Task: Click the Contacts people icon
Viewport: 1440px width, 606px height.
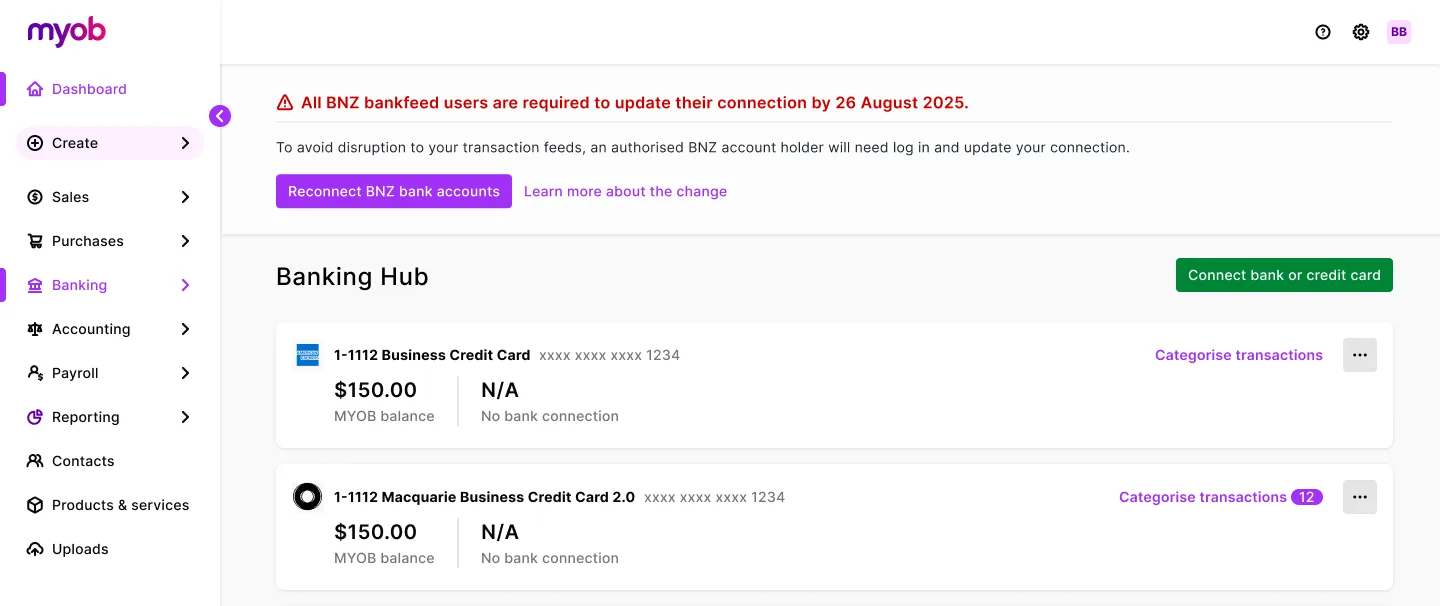Action: [35, 461]
